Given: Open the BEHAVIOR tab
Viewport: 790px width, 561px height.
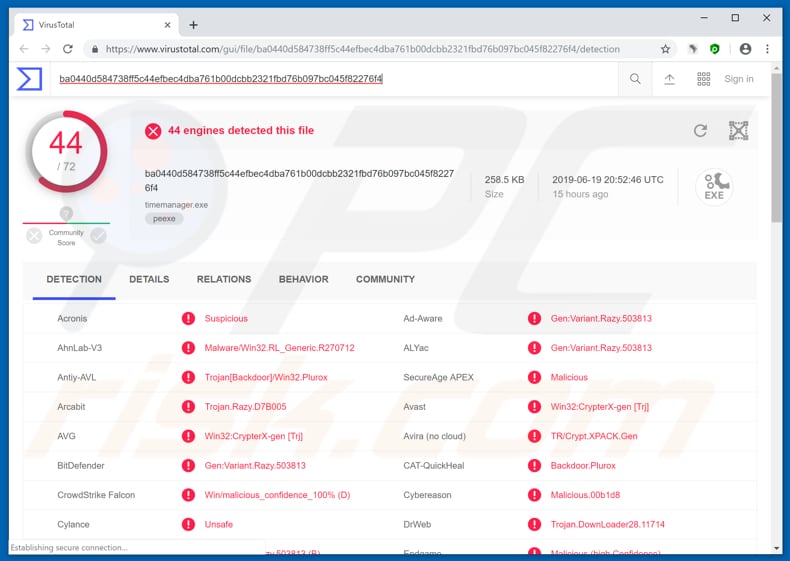Looking at the screenshot, I should pos(303,279).
